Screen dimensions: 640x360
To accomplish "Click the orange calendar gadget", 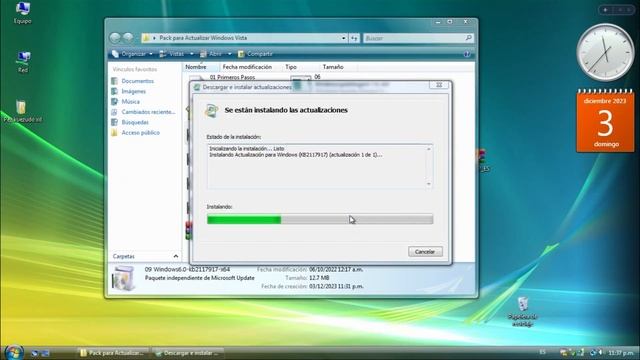I will [x=605, y=121].
